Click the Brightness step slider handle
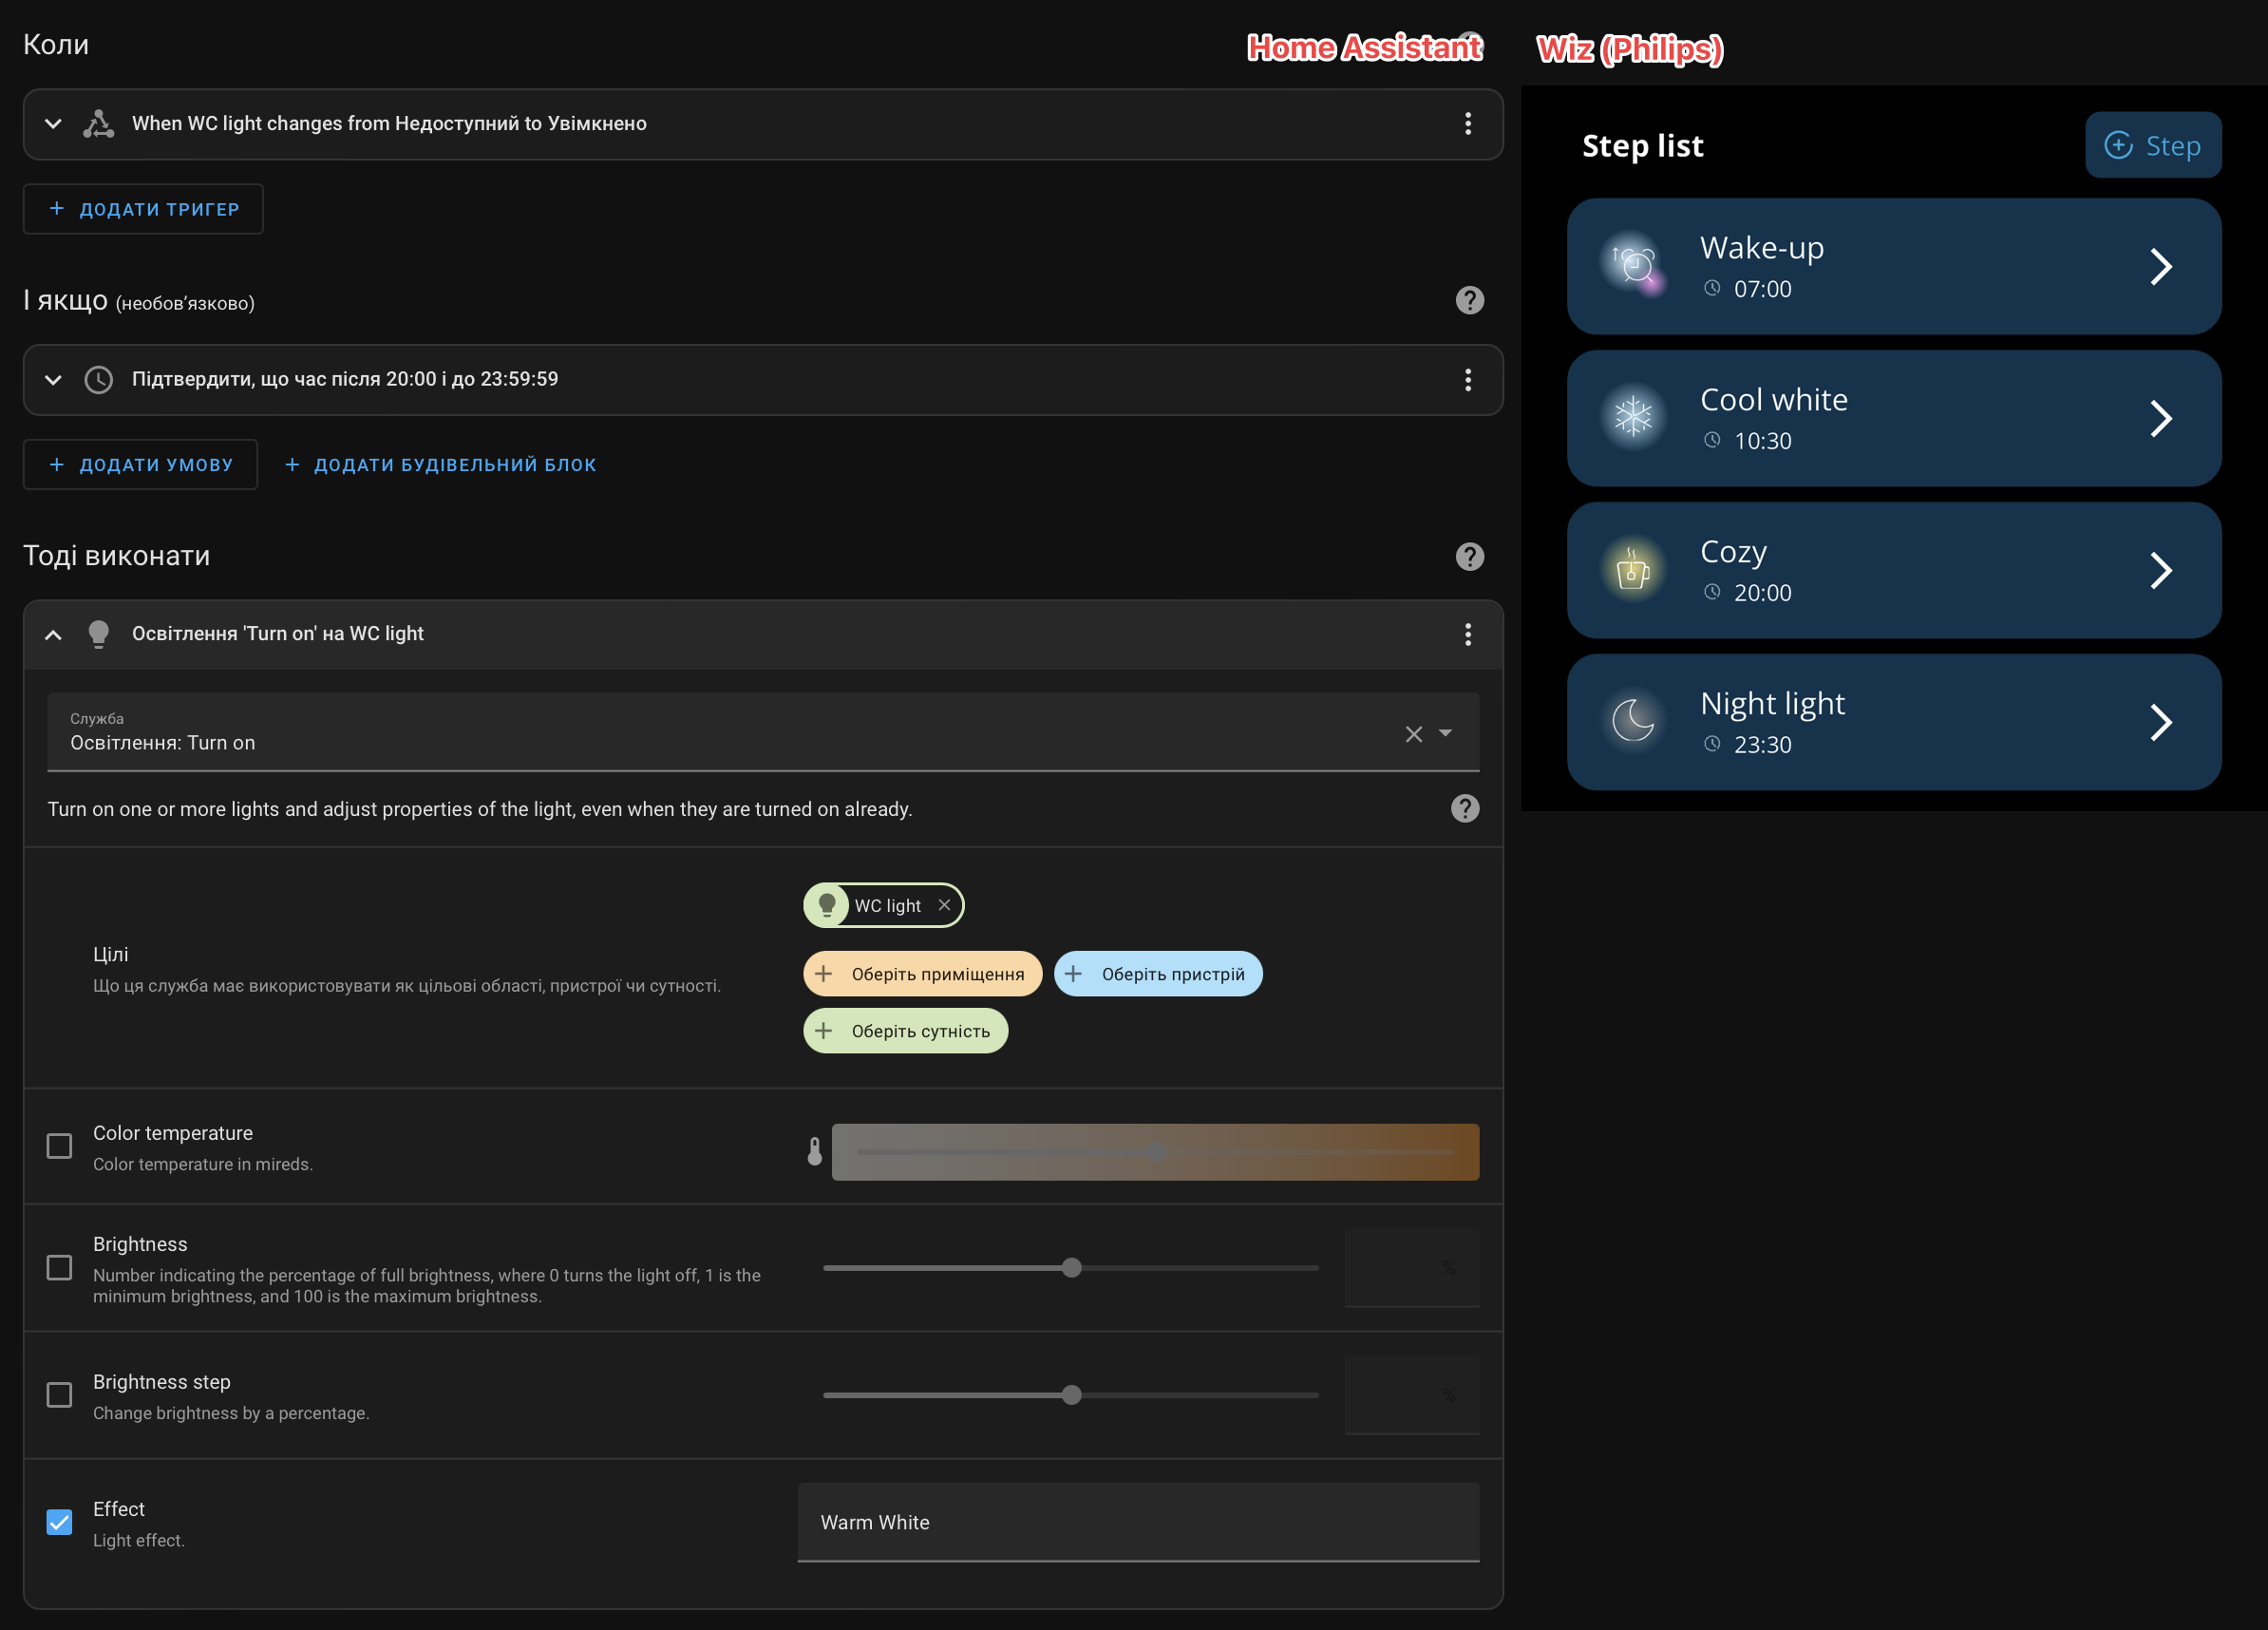Viewport: 2268px width, 1630px height. tap(1071, 1395)
